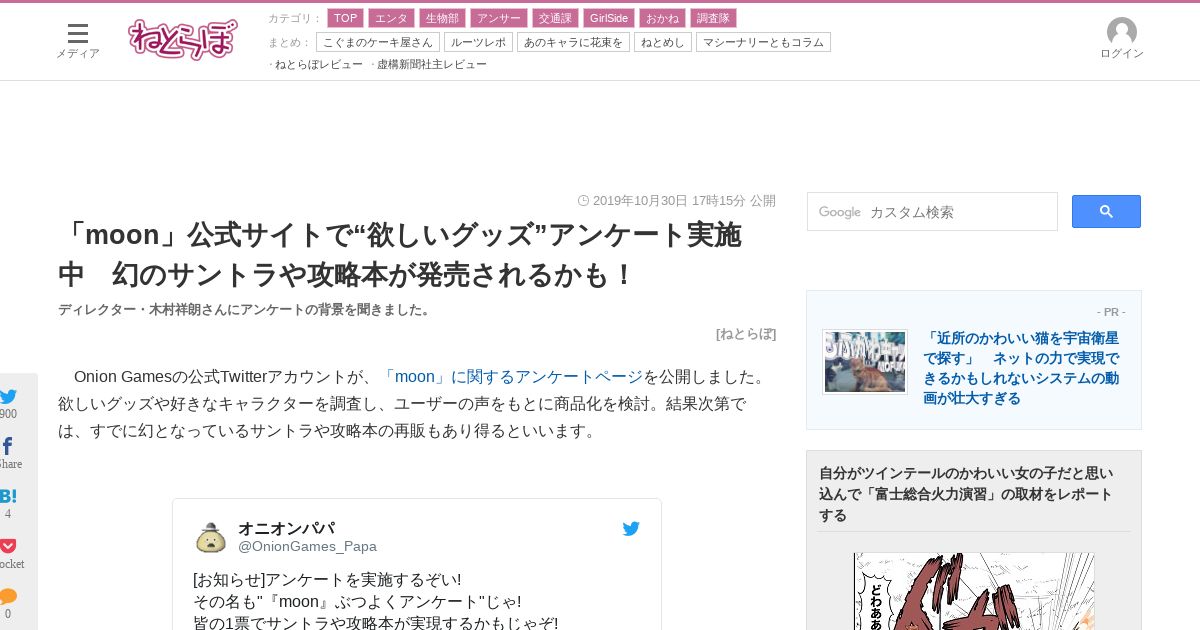The height and width of the screenshot is (630, 1200).
Task: Open the メディア hamburger menu
Action: point(78,40)
